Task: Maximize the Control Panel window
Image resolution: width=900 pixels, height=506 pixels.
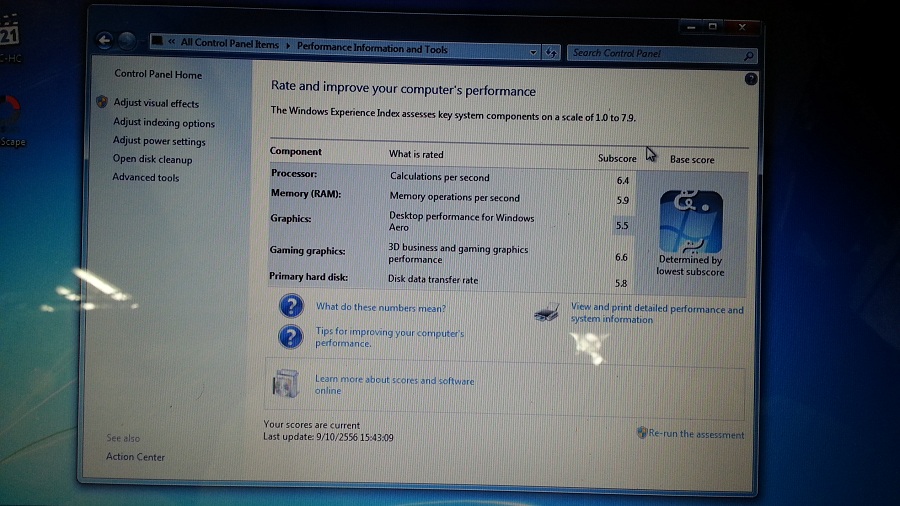Action: [x=712, y=26]
